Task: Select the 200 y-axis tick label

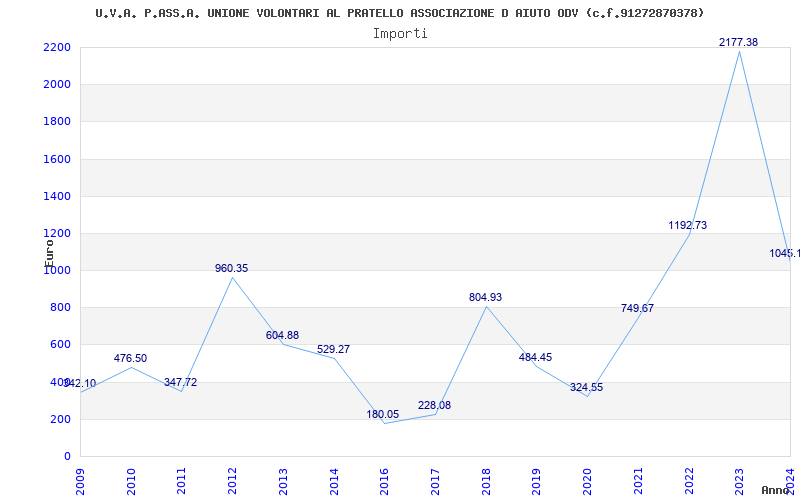Action: 60,419
